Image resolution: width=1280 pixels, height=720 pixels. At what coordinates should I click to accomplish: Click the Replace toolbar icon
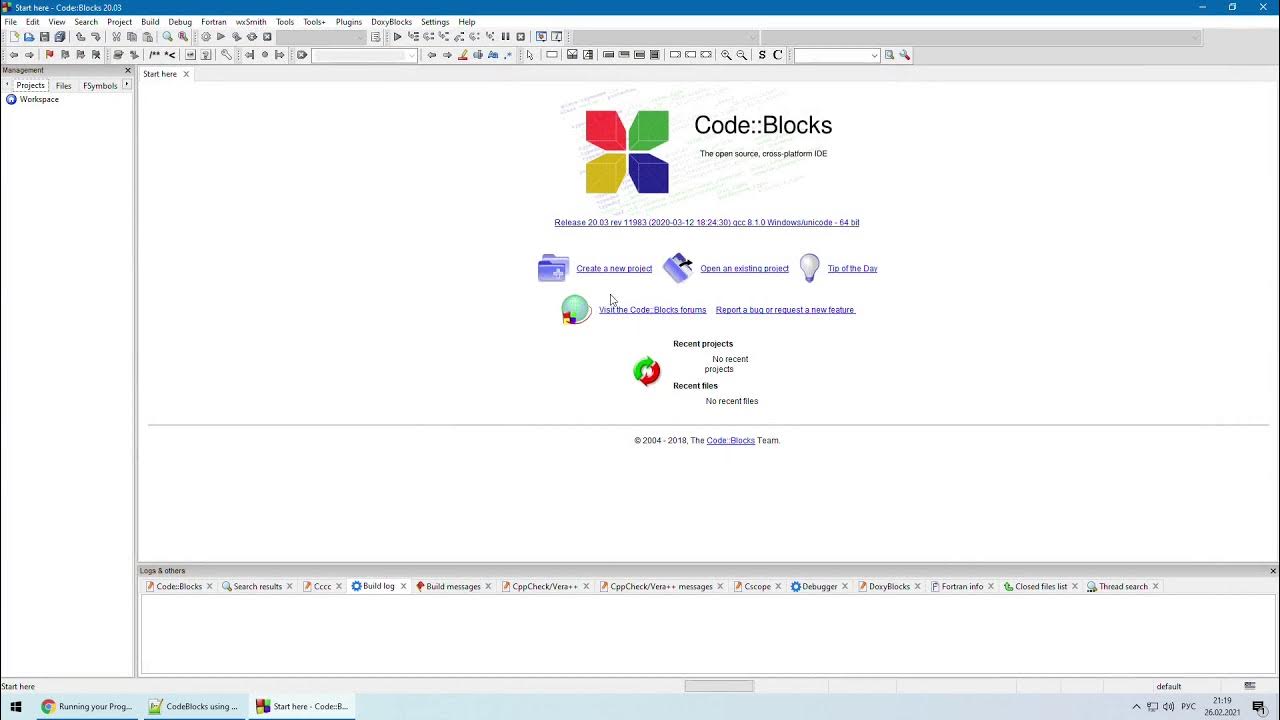coord(183,37)
